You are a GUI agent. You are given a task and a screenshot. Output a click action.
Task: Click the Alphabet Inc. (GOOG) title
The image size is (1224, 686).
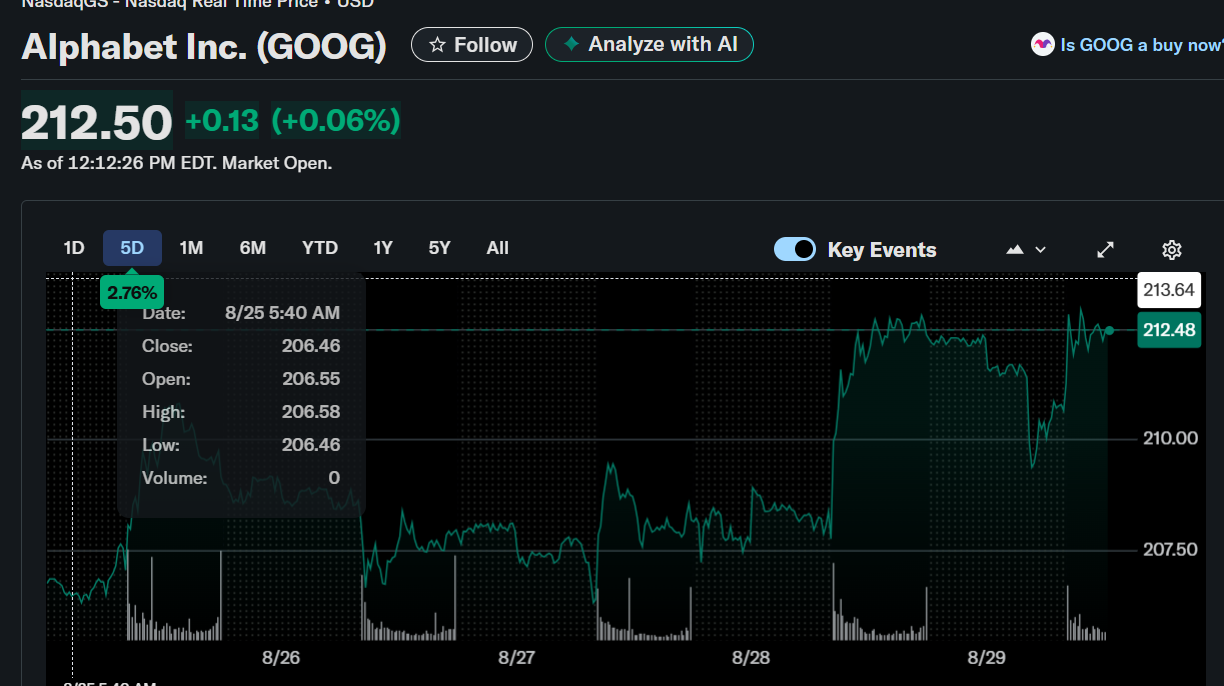point(204,47)
